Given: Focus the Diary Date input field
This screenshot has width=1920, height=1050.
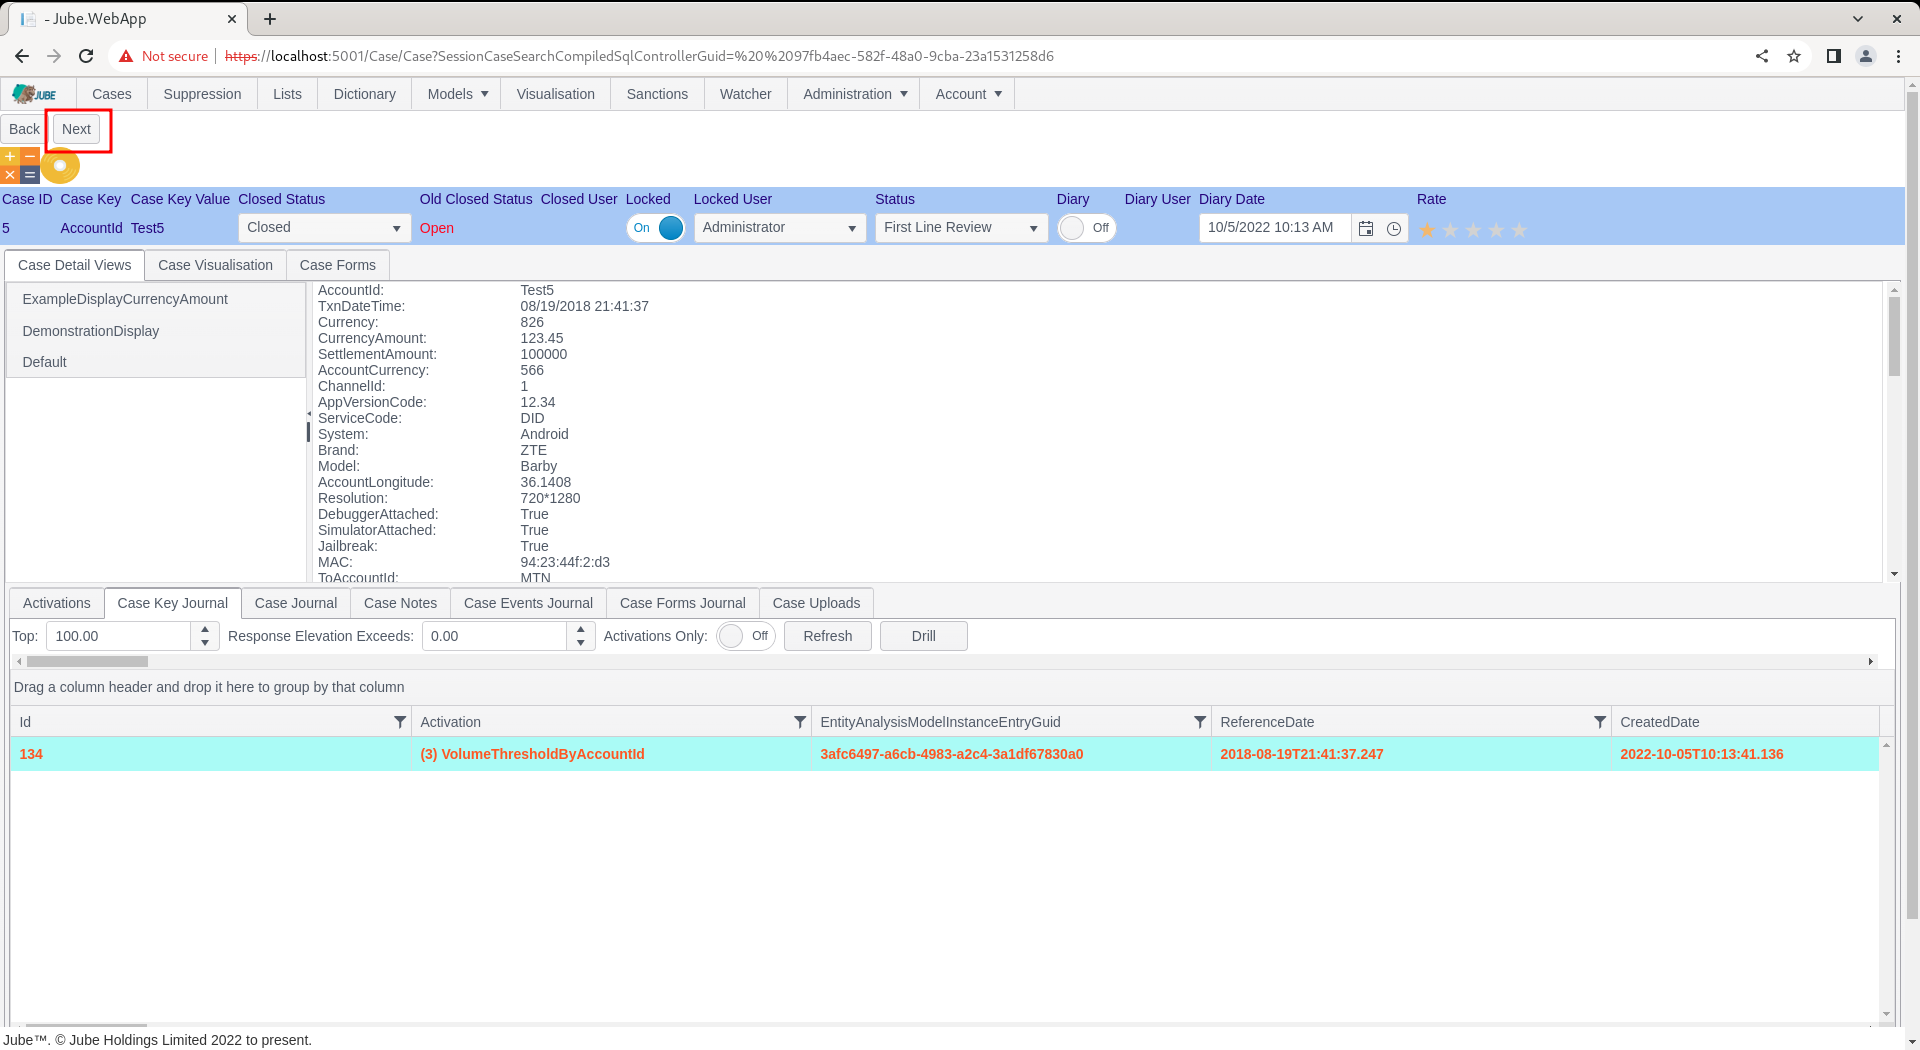Looking at the screenshot, I should 1275,228.
